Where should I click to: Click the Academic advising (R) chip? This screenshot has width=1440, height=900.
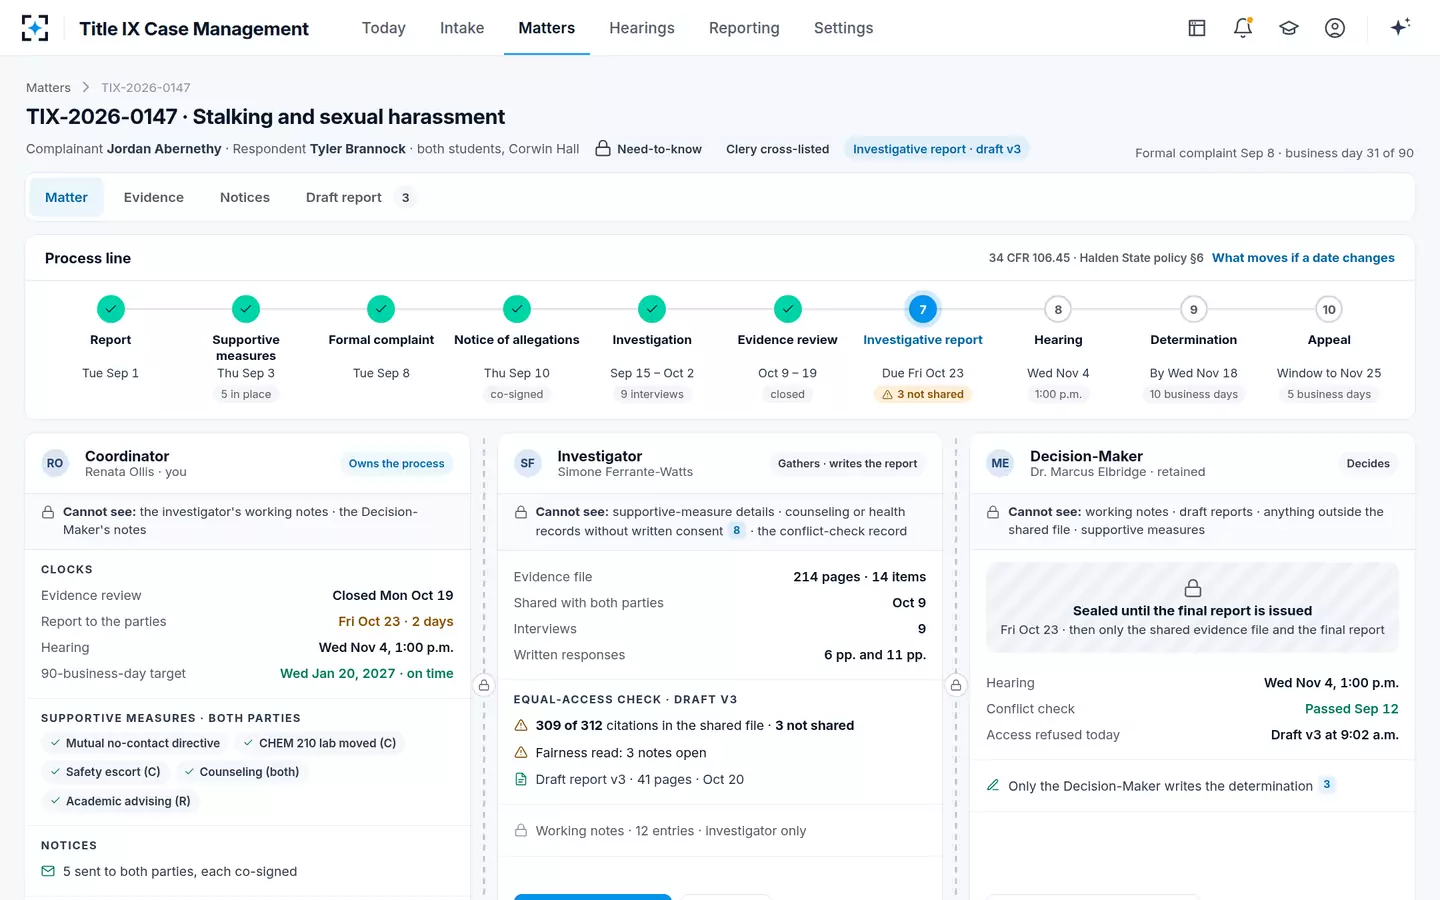(x=120, y=801)
